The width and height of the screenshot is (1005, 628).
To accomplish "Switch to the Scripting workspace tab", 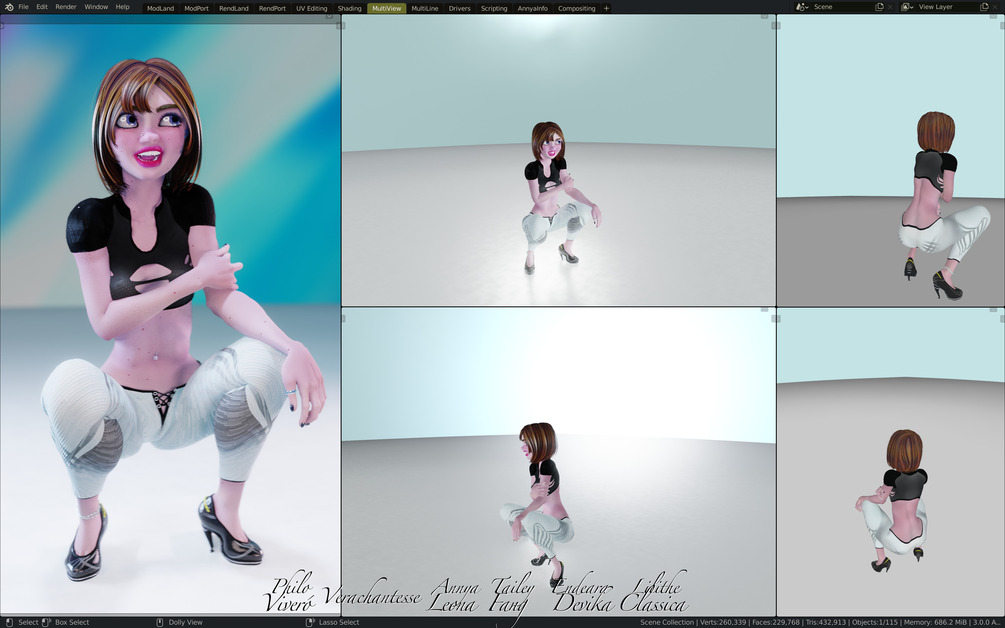I will point(494,8).
